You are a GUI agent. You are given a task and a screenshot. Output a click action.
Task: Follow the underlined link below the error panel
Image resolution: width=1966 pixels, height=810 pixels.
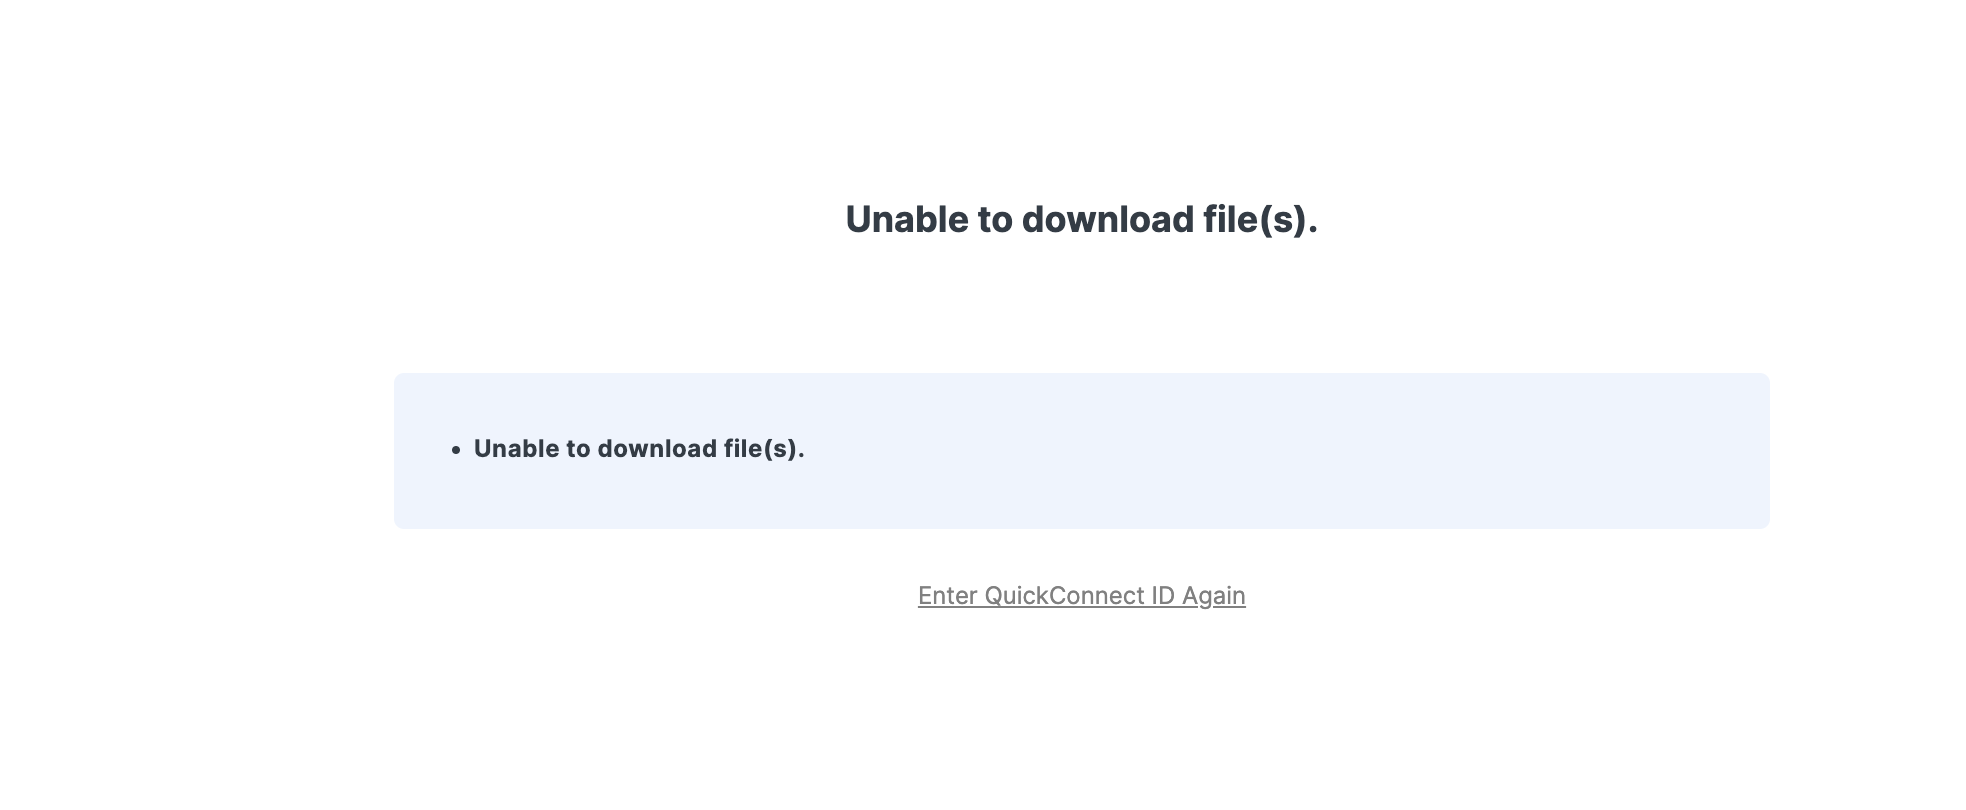(1081, 595)
